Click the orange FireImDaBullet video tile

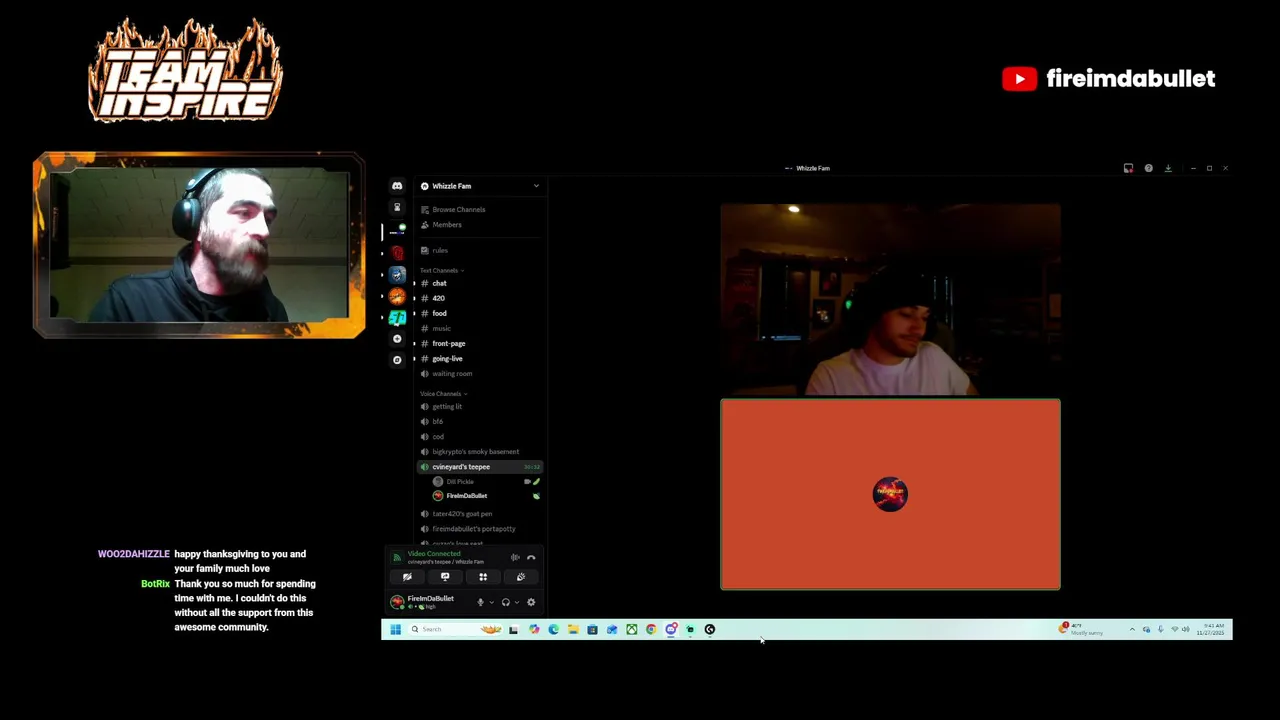(x=890, y=494)
